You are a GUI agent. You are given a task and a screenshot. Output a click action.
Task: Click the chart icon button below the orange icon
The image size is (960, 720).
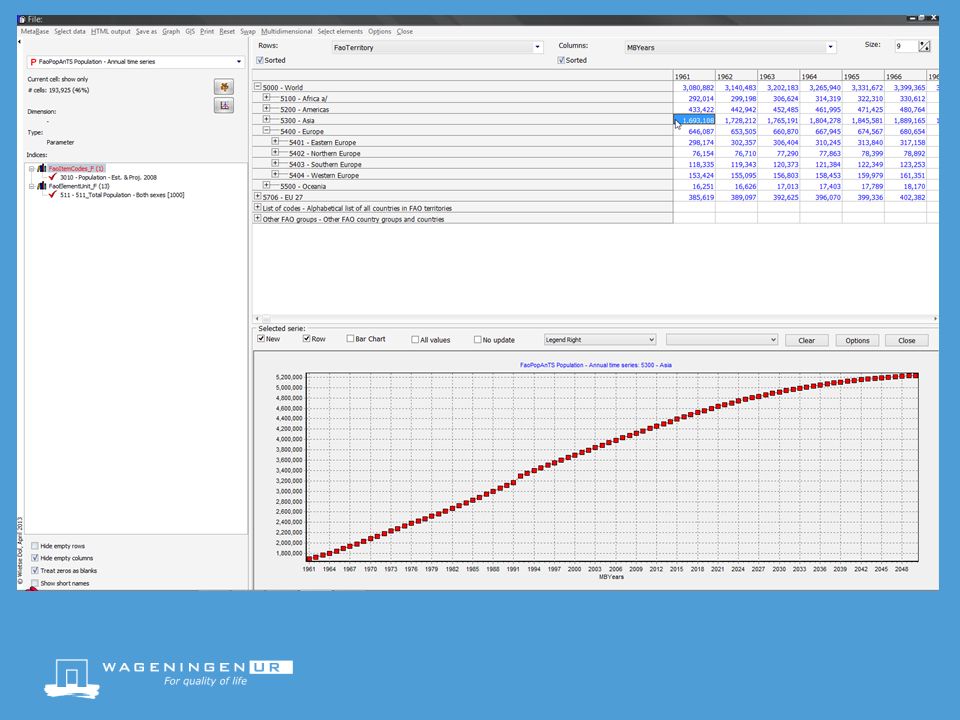click(x=224, y=105)
